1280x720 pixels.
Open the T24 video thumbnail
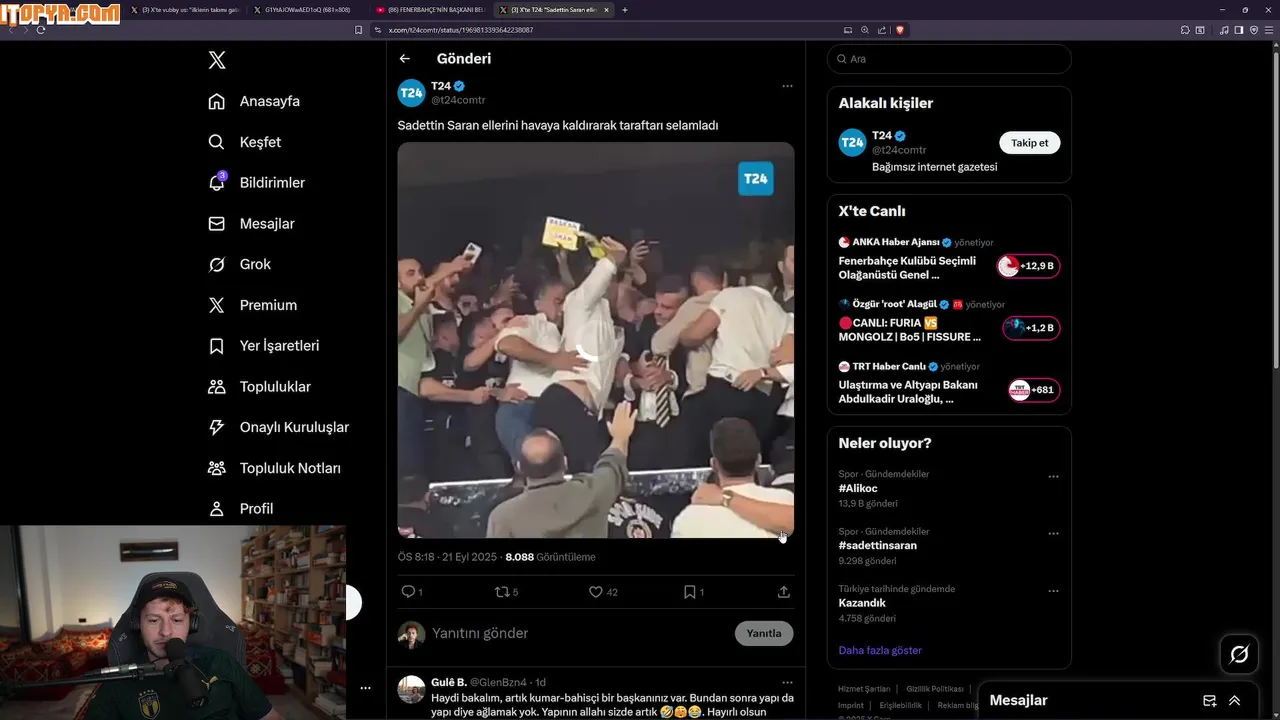click(x=596, y=340)
